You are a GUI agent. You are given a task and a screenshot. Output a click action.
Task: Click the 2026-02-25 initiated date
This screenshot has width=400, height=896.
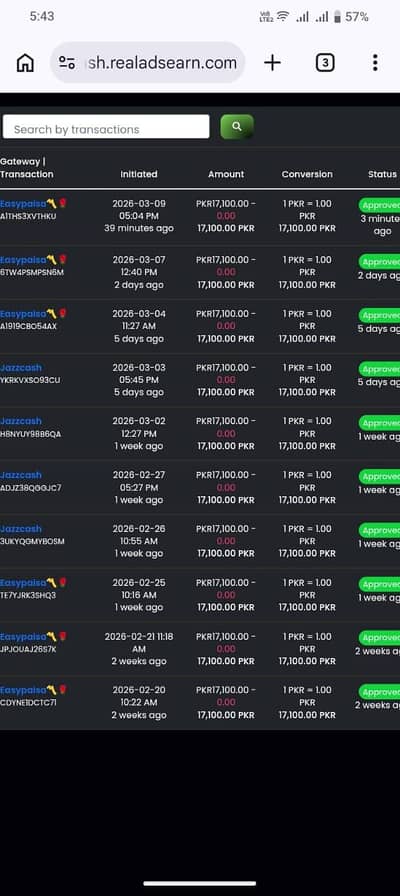click(139, 582)
